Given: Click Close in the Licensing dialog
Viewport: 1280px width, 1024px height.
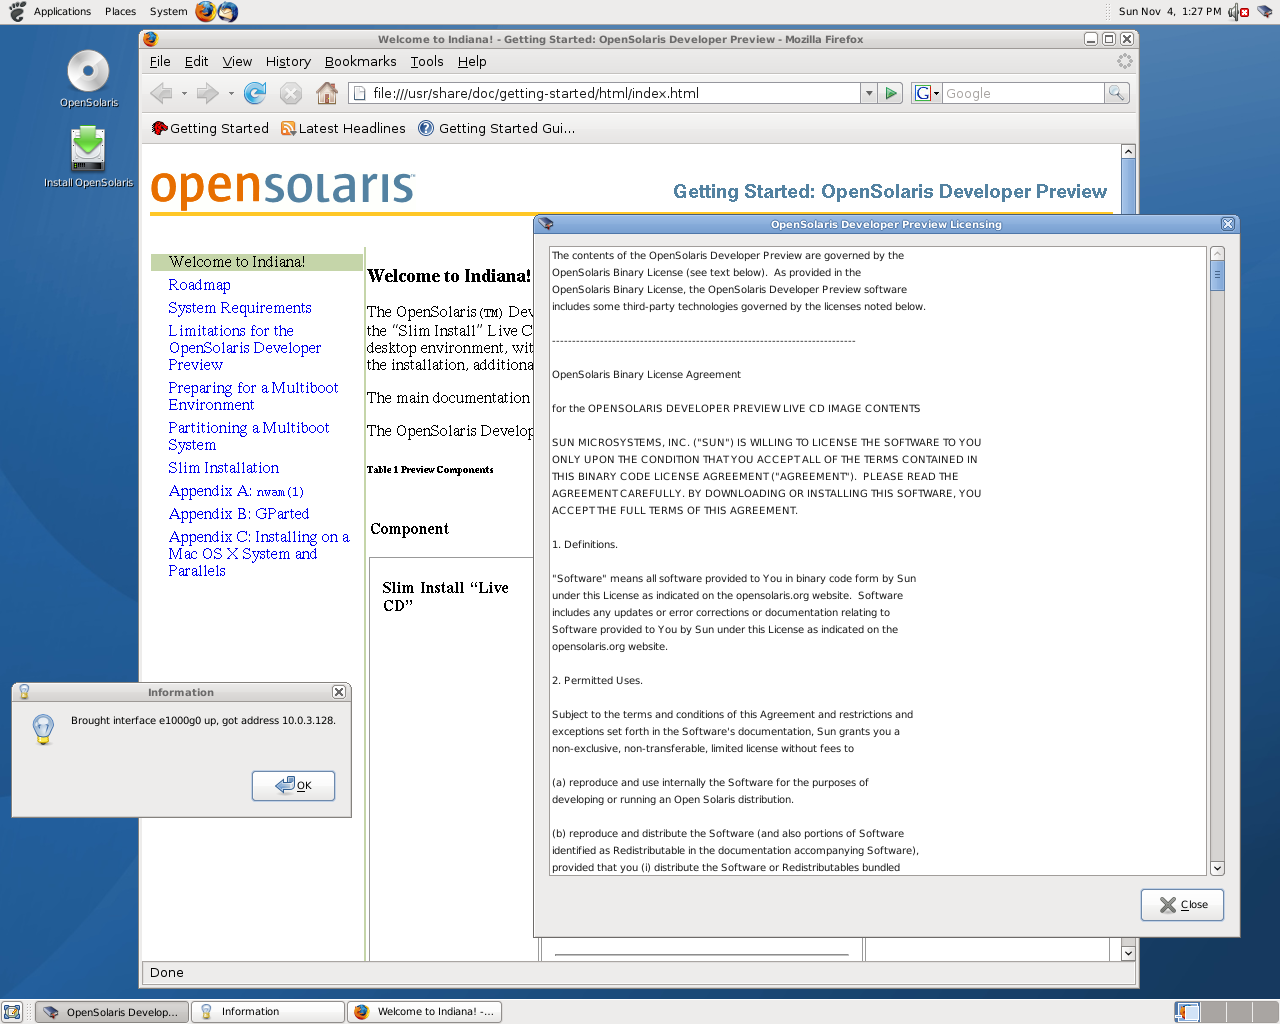Looking at the screenshot, I should point(1183,904).
